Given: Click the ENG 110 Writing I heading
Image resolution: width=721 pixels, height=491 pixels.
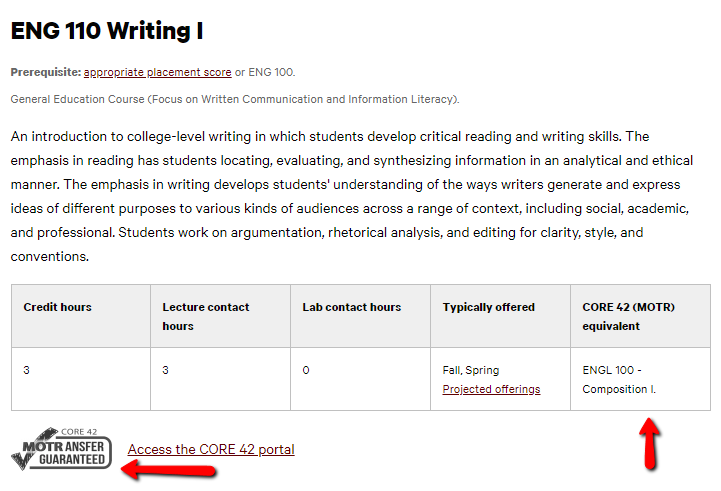Looking at the screenshot, I should coord(107,31).
